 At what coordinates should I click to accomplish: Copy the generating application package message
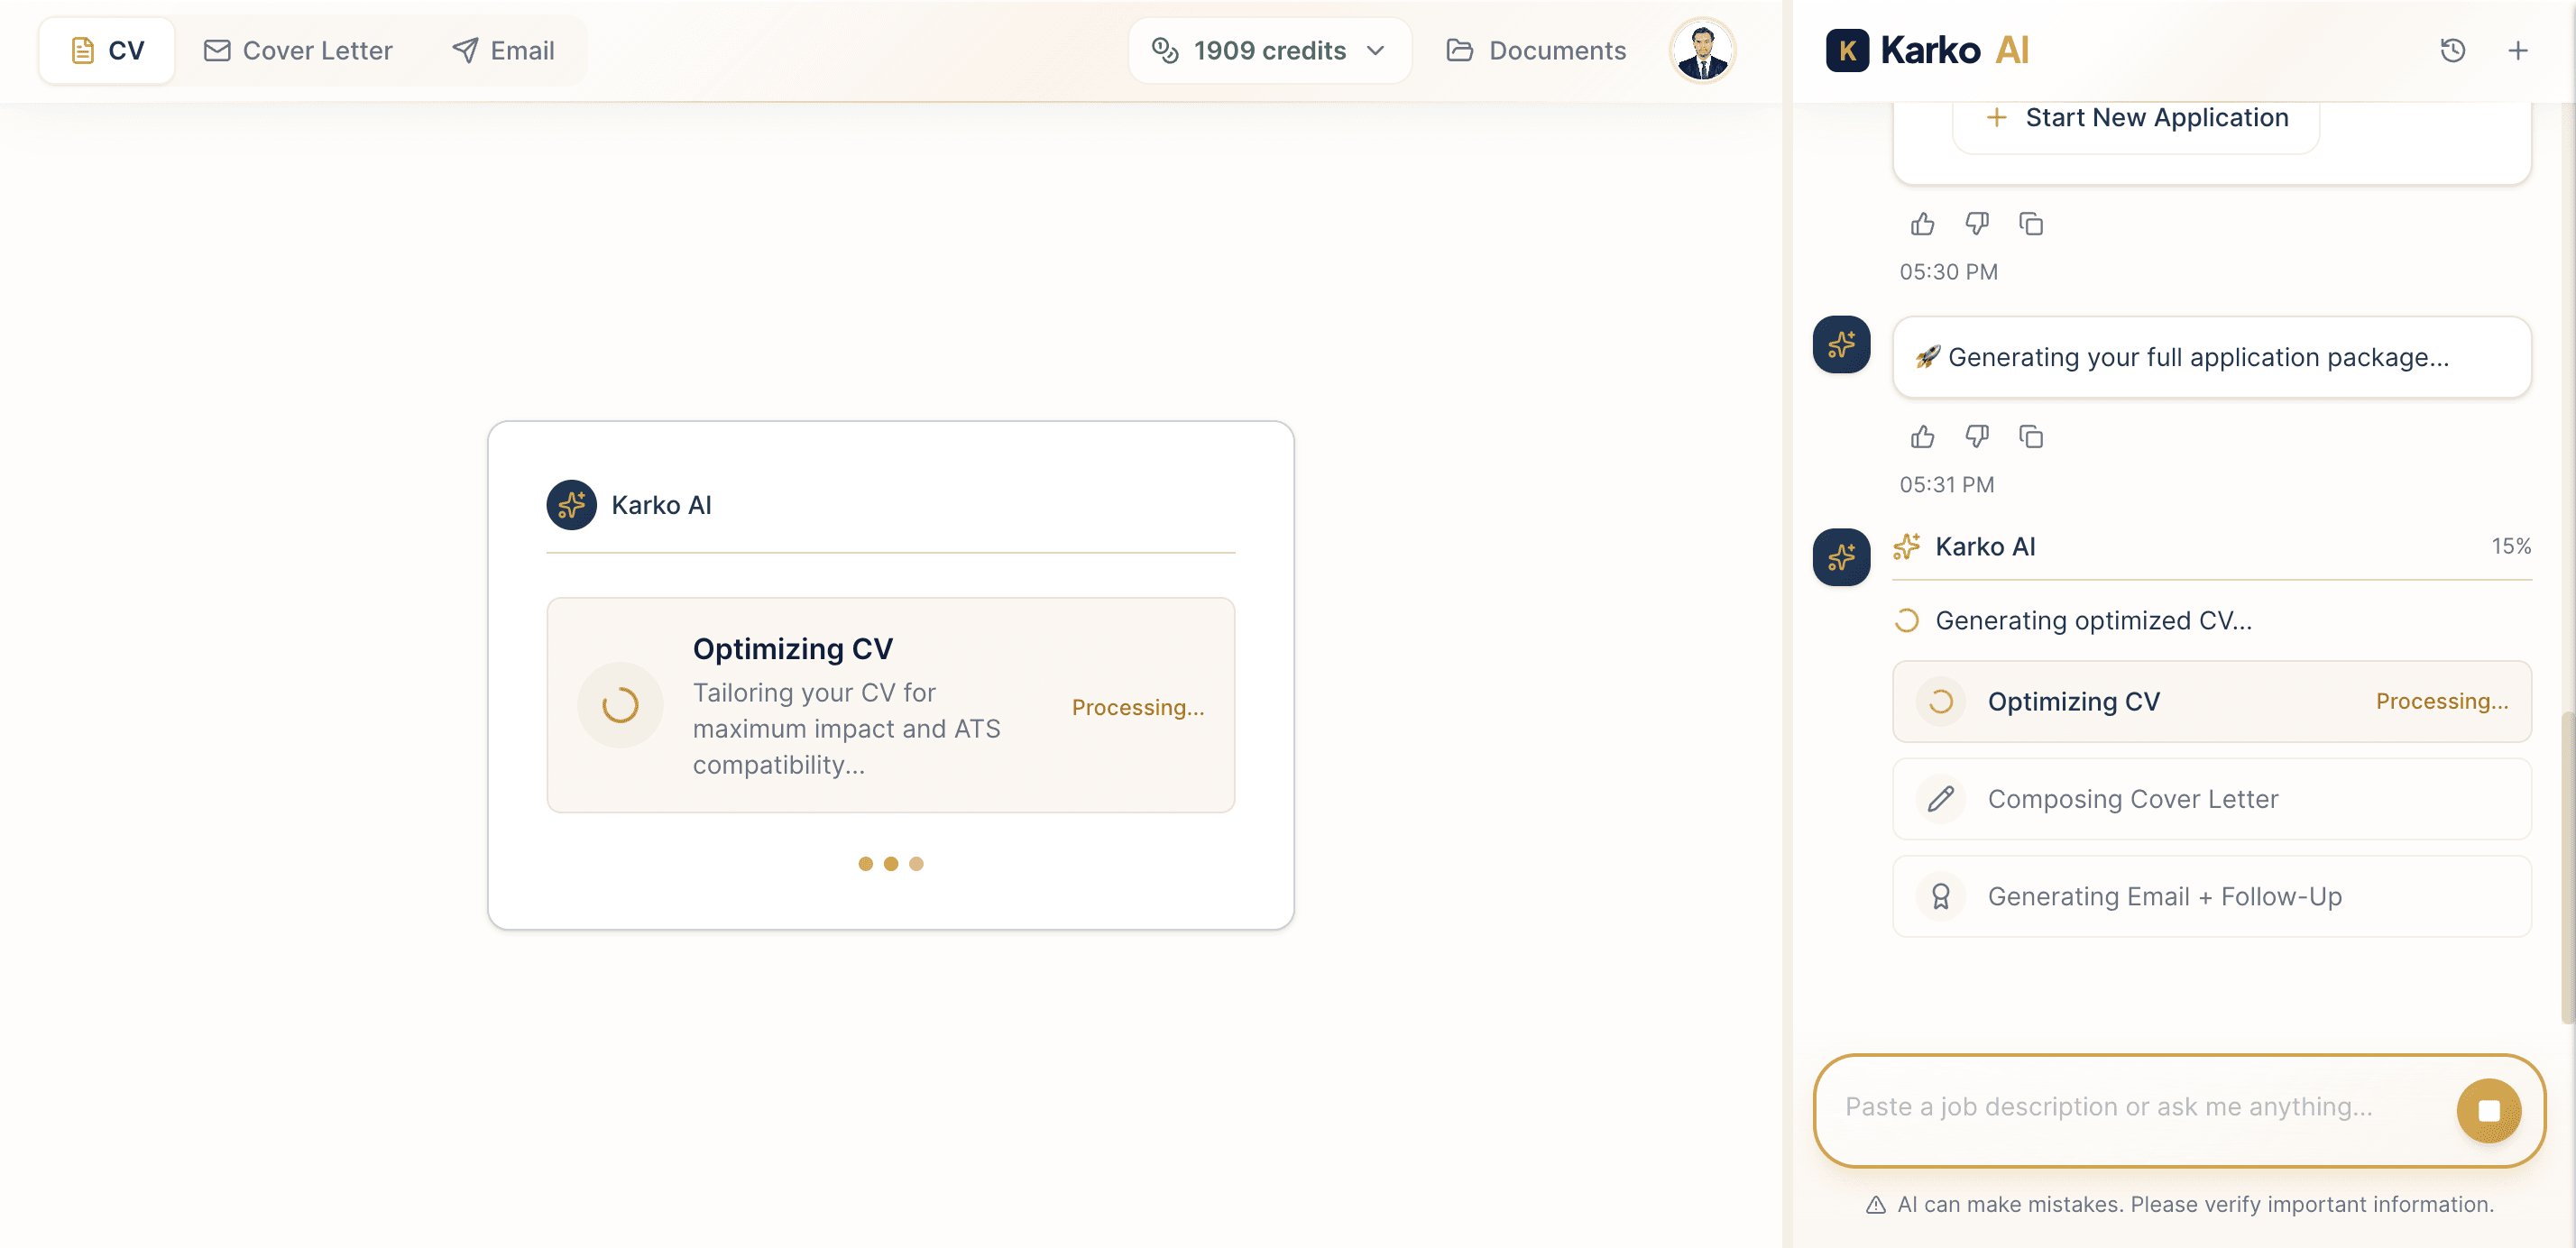click(2031, 436)
